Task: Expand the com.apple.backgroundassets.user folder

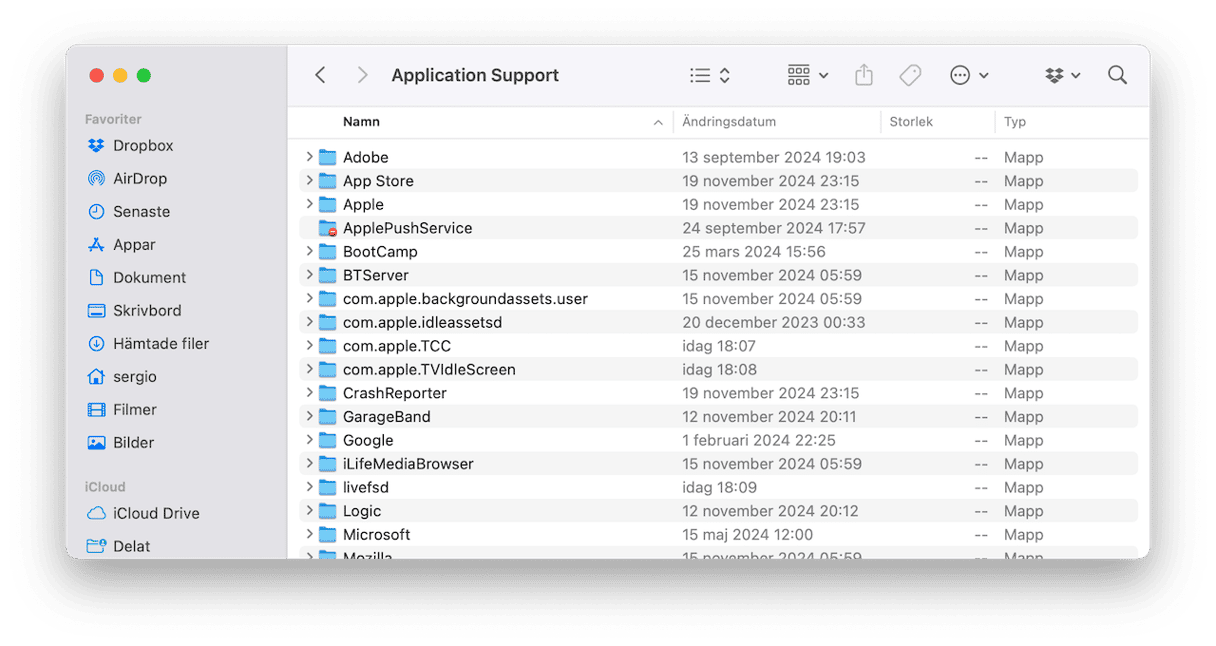Action: pos(309,299)
